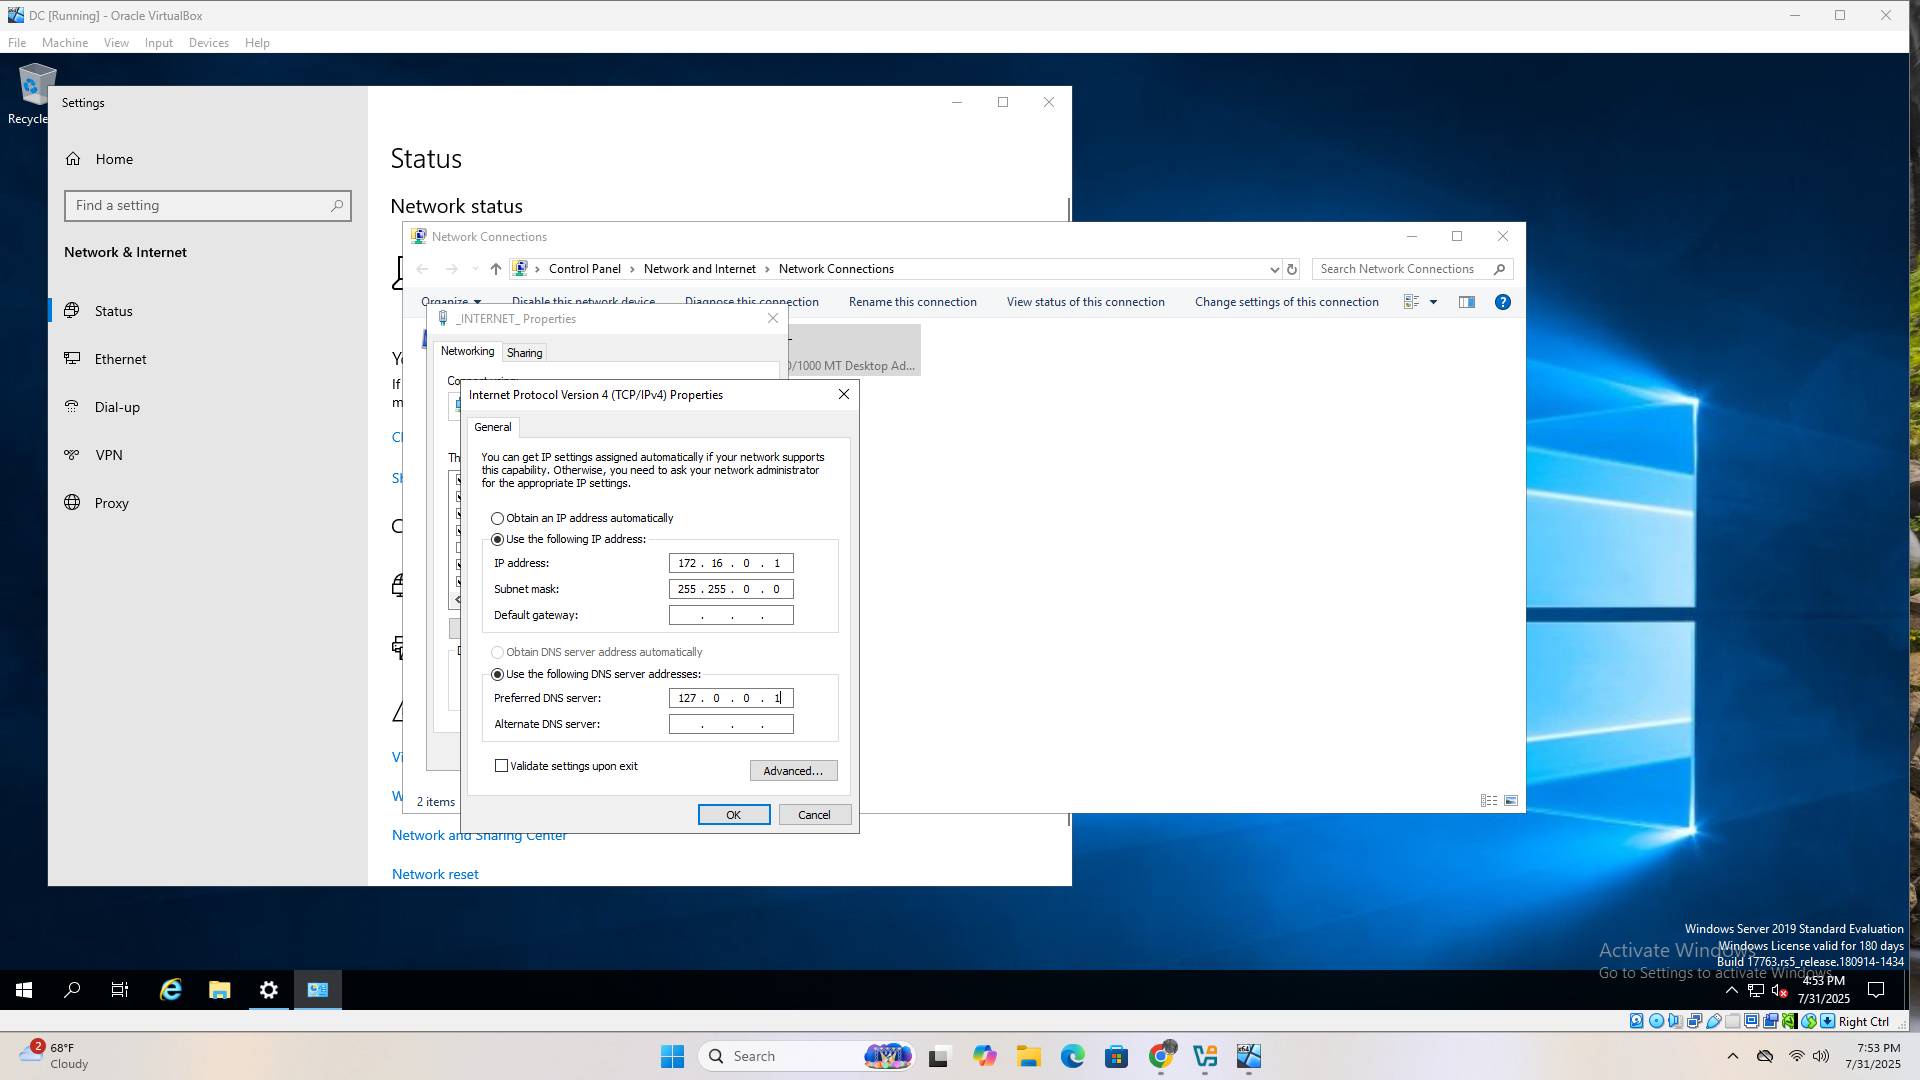This screenshot has height=1080, width=1920.
Task: Open the Network reset link
Action: (435, 874)
